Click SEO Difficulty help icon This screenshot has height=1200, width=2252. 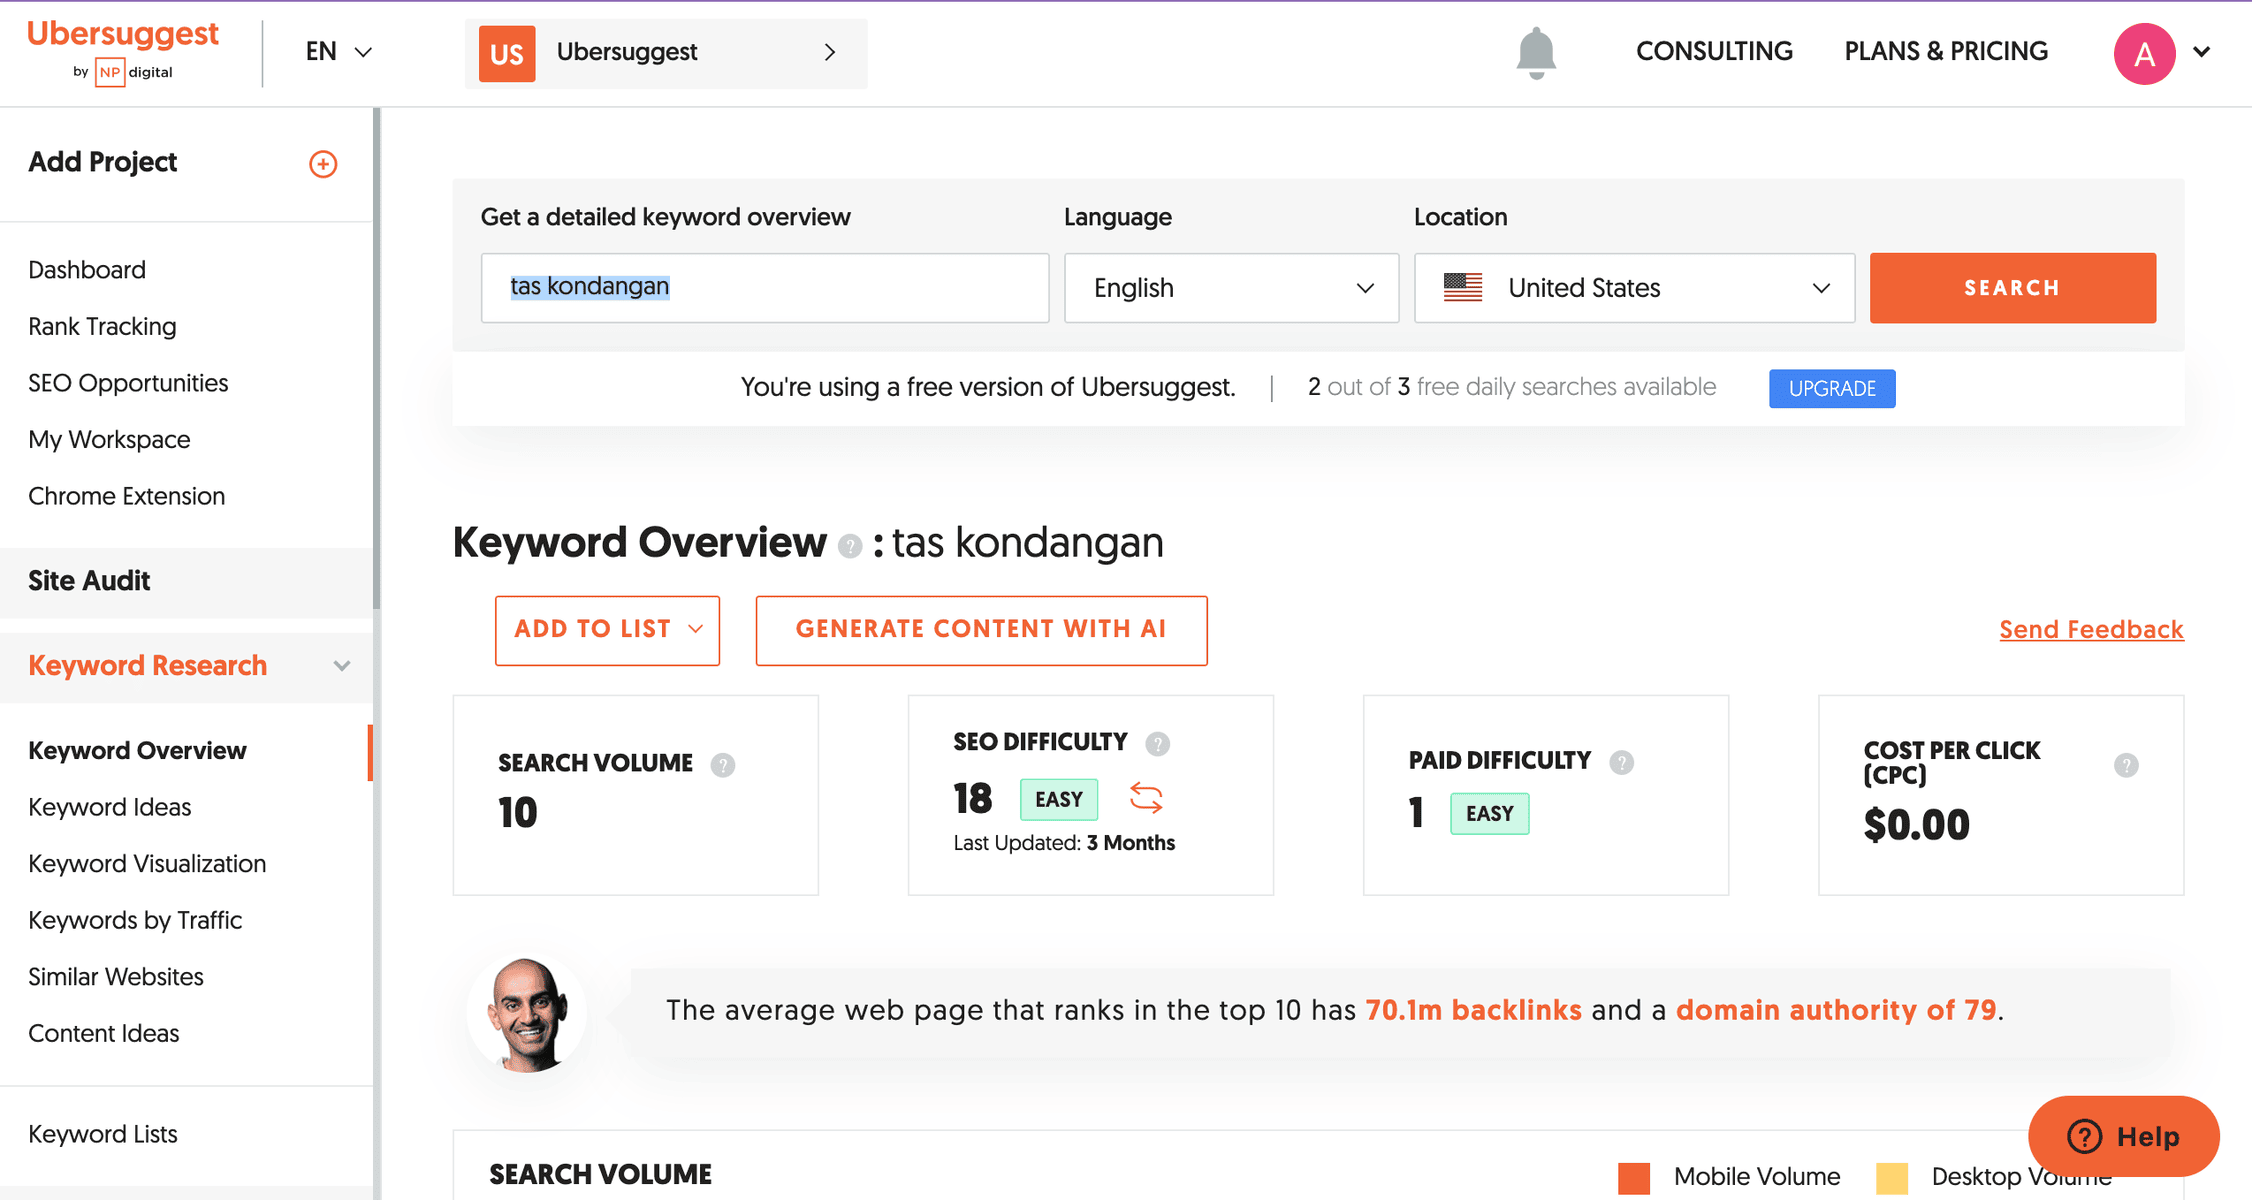(x=1158, y=743)
